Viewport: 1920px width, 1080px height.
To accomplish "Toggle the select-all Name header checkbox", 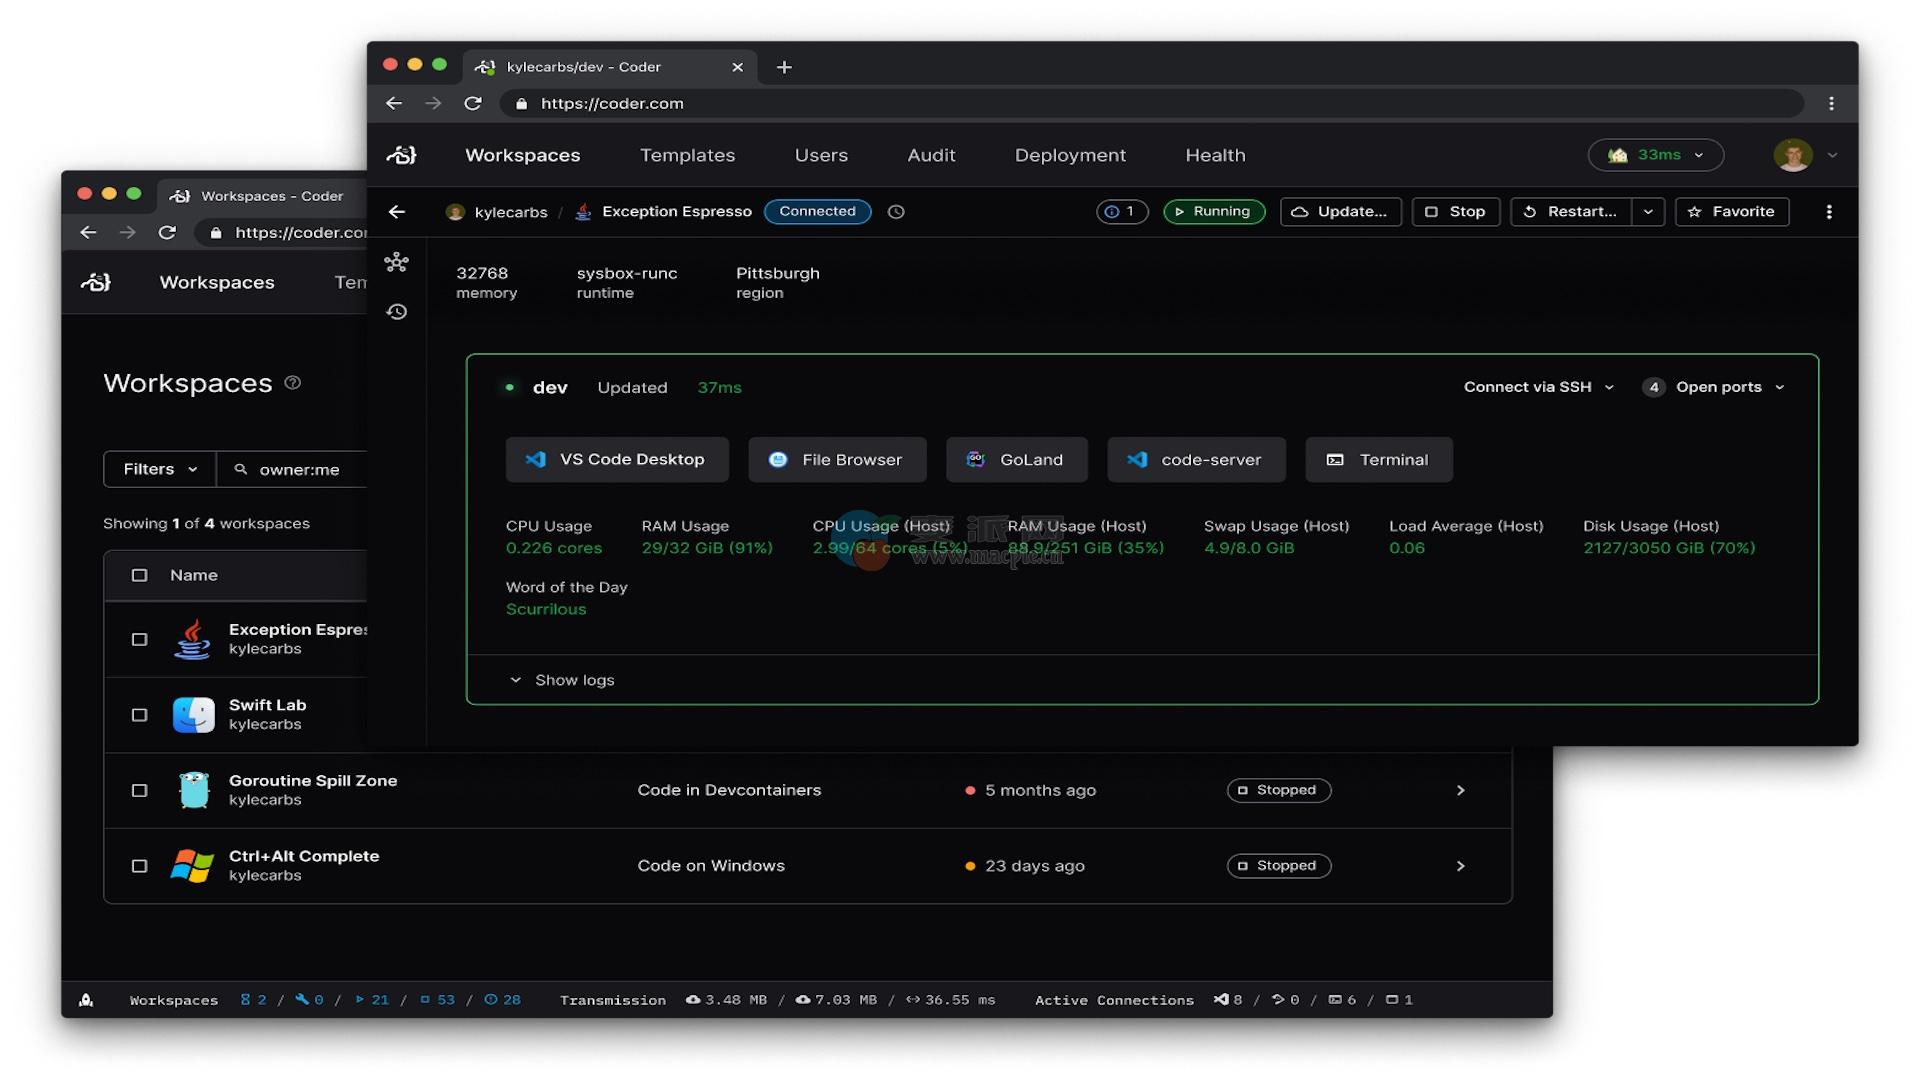I will (140, 575).
